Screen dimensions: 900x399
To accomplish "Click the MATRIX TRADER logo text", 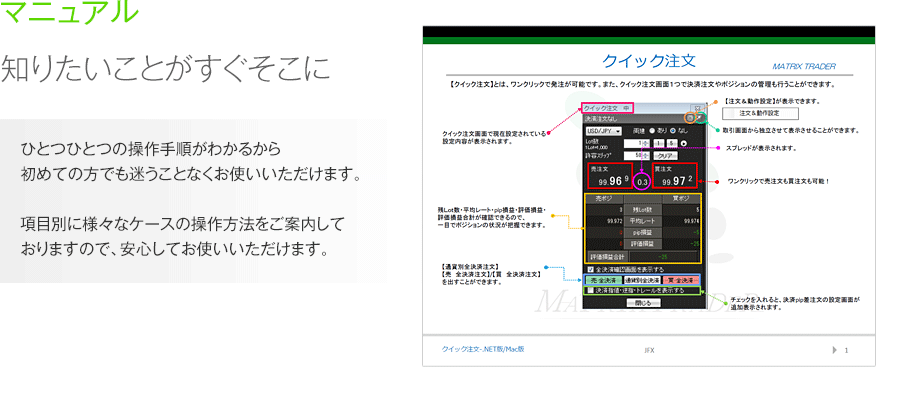I will pyautogui.click(x=804, y=67).
